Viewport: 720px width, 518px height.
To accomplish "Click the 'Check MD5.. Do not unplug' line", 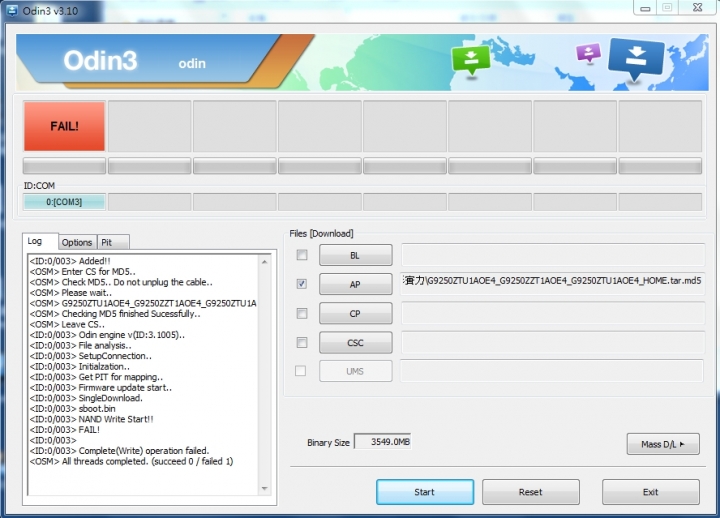I will coord(121,282).
